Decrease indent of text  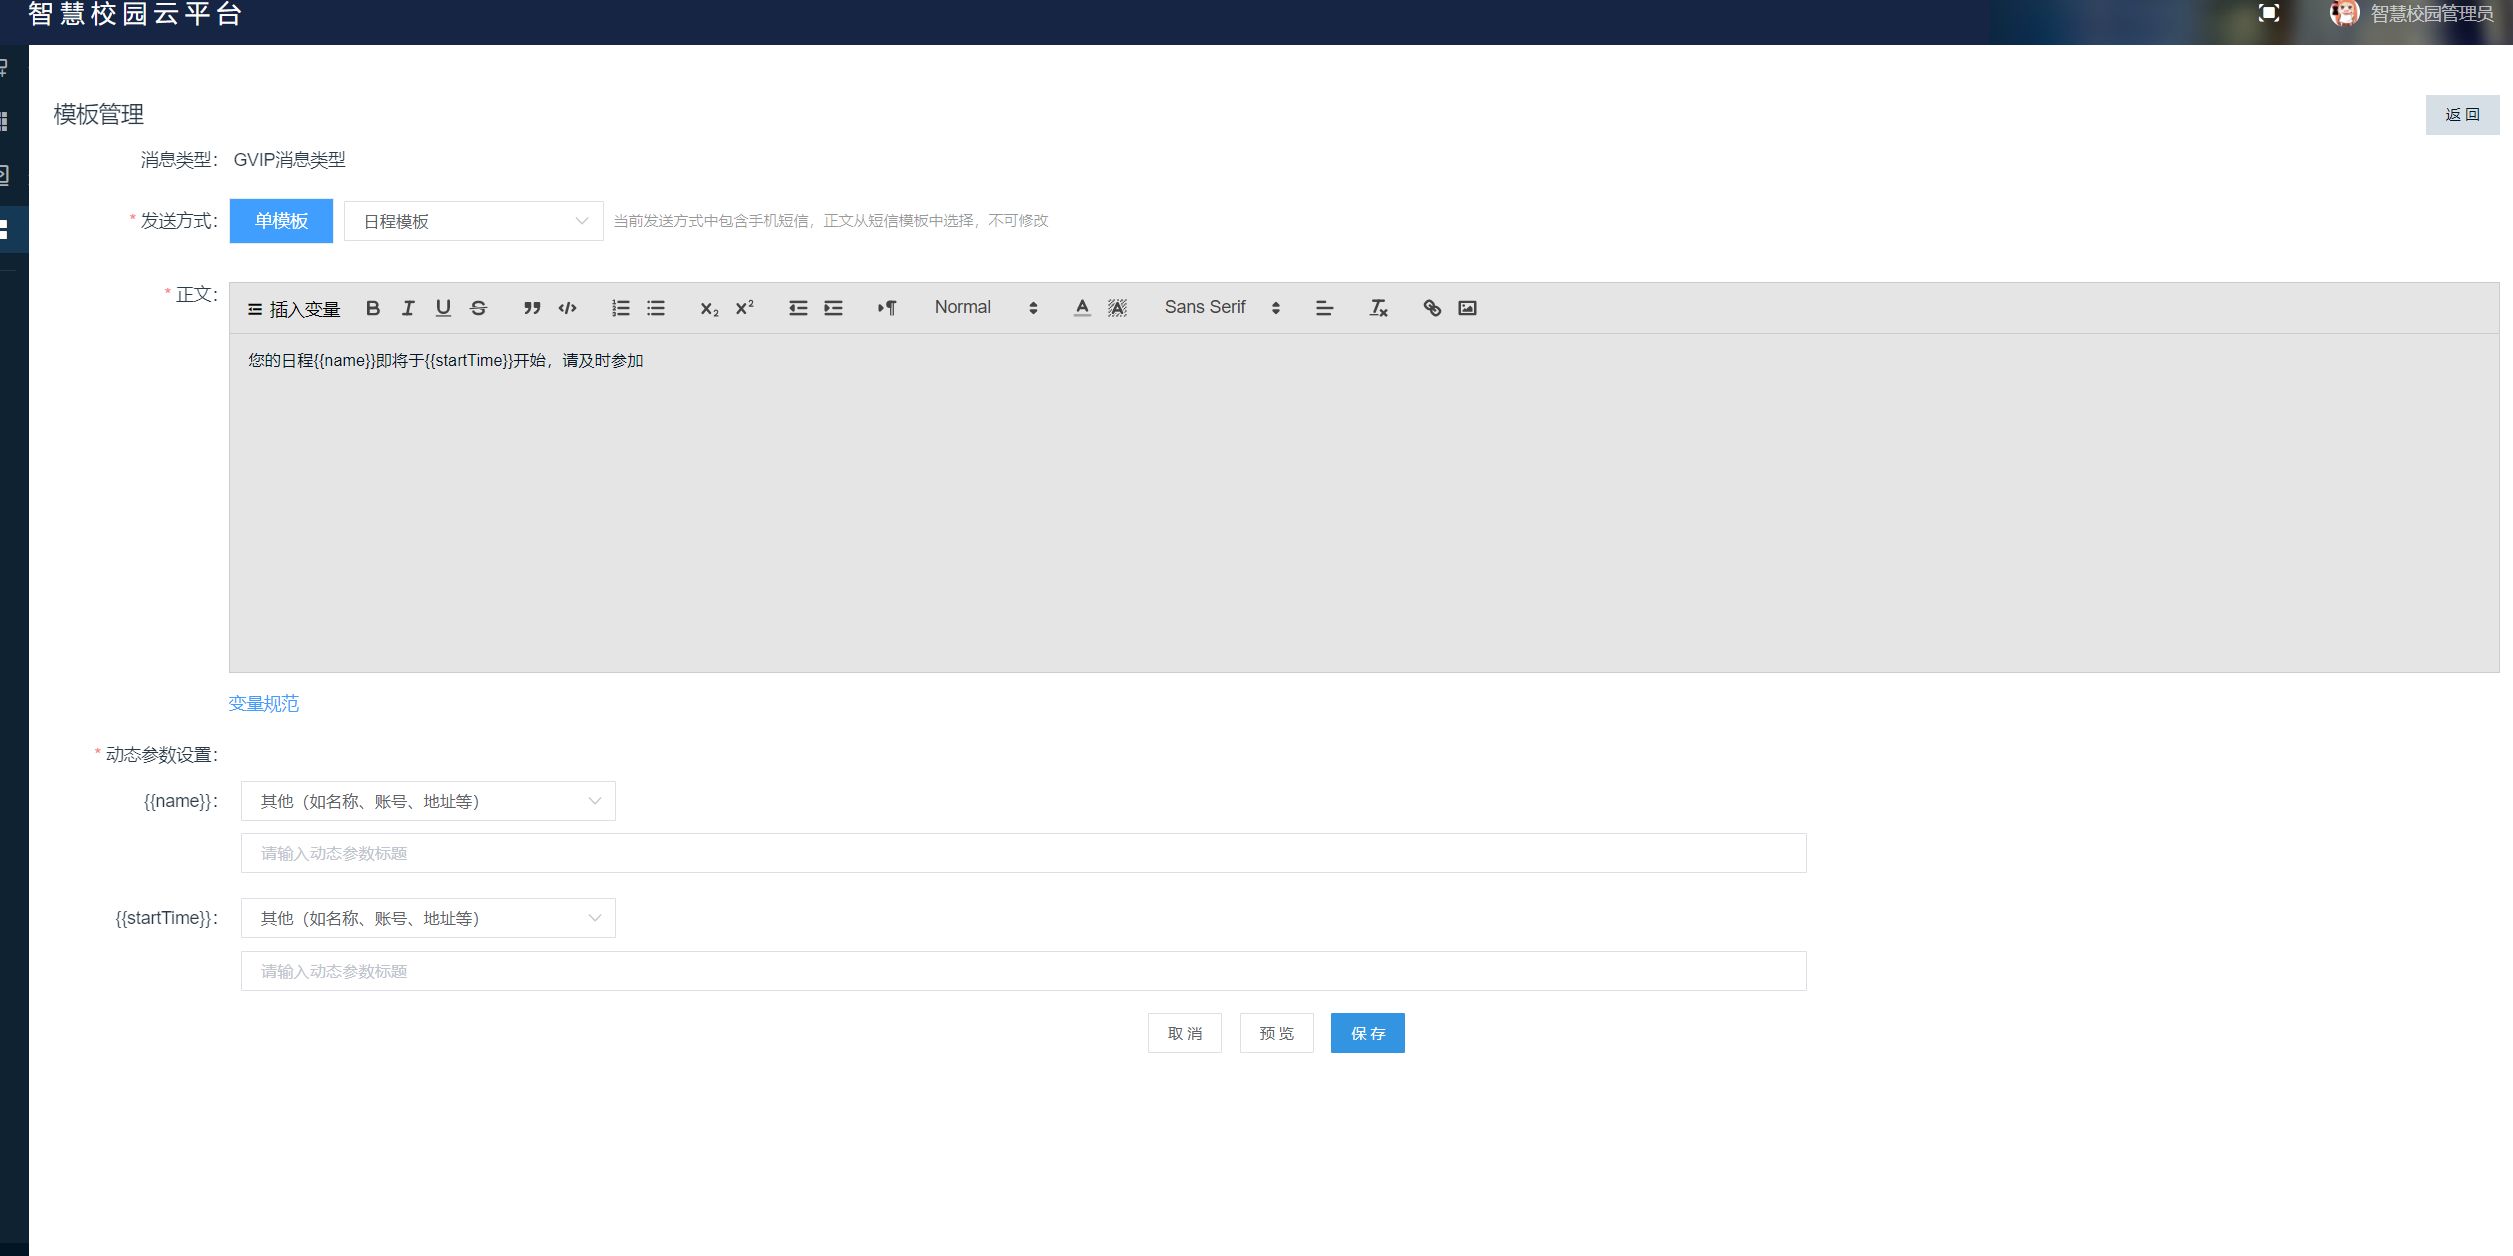point(798,308)
